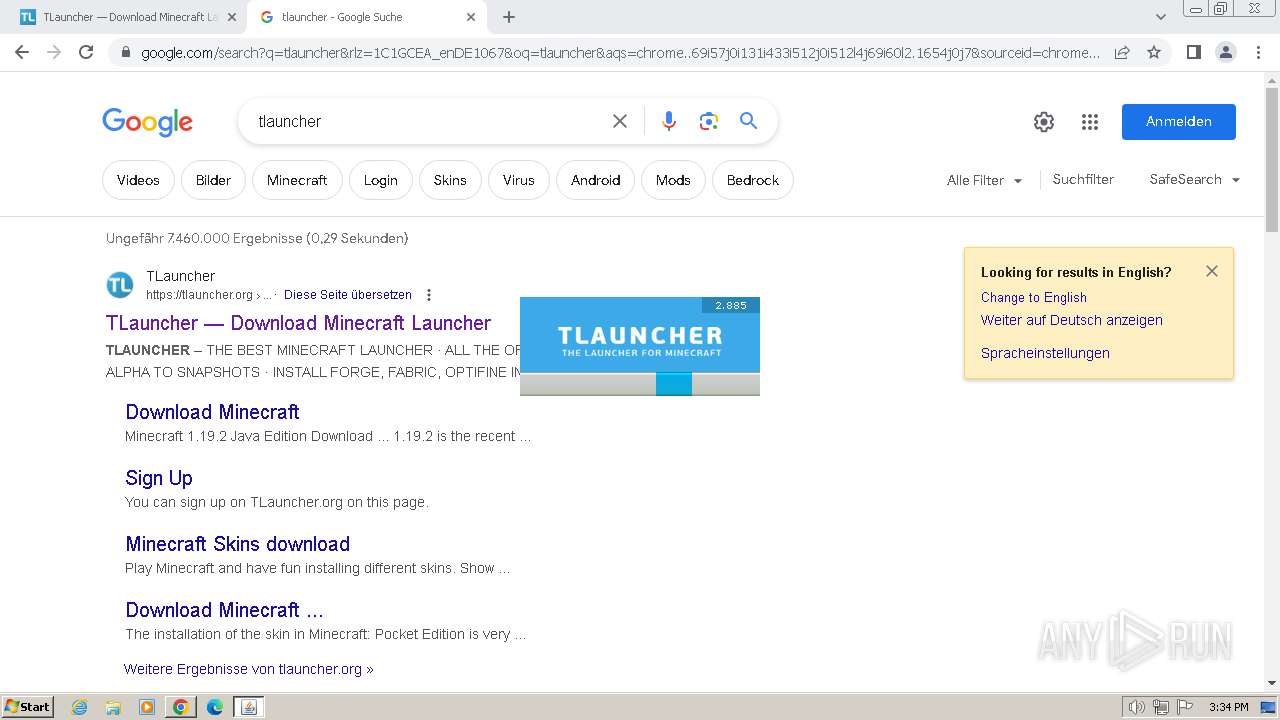The height and width of the screenshot is (720, 1280).
Task: Expand Alle Filter dropdown
Action: [984, 180]
